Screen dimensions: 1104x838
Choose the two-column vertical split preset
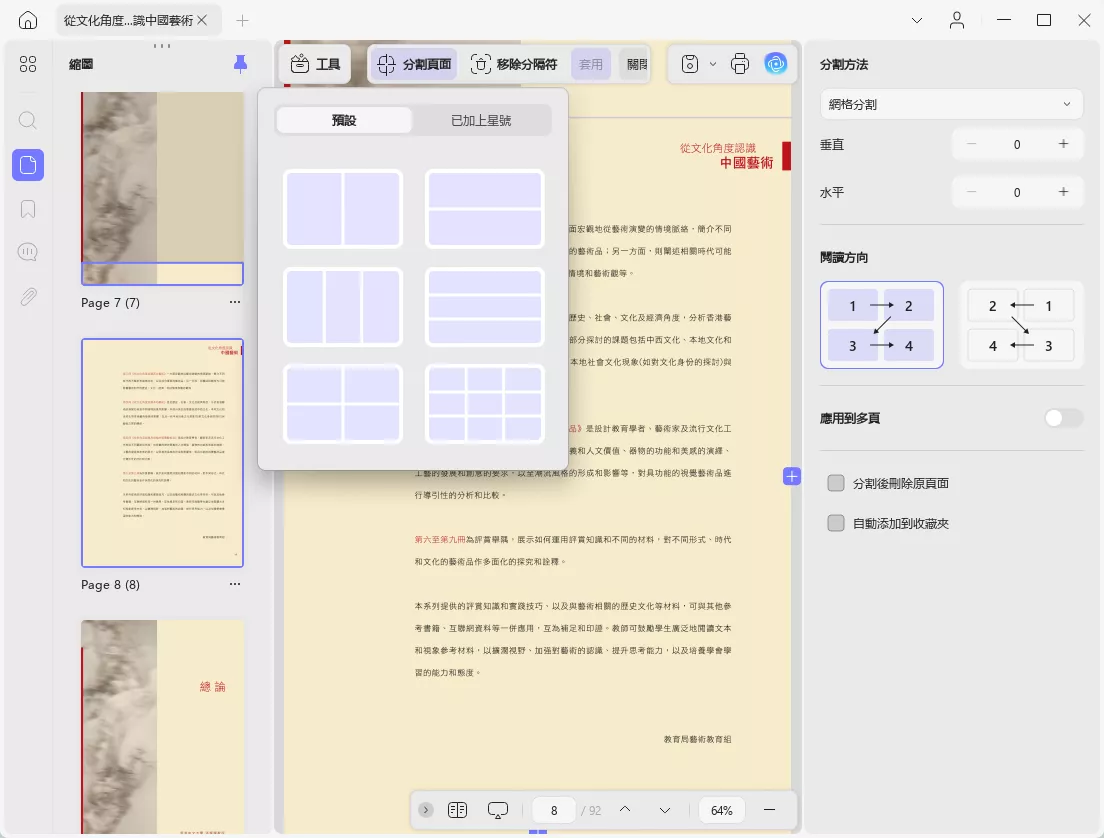343,209
